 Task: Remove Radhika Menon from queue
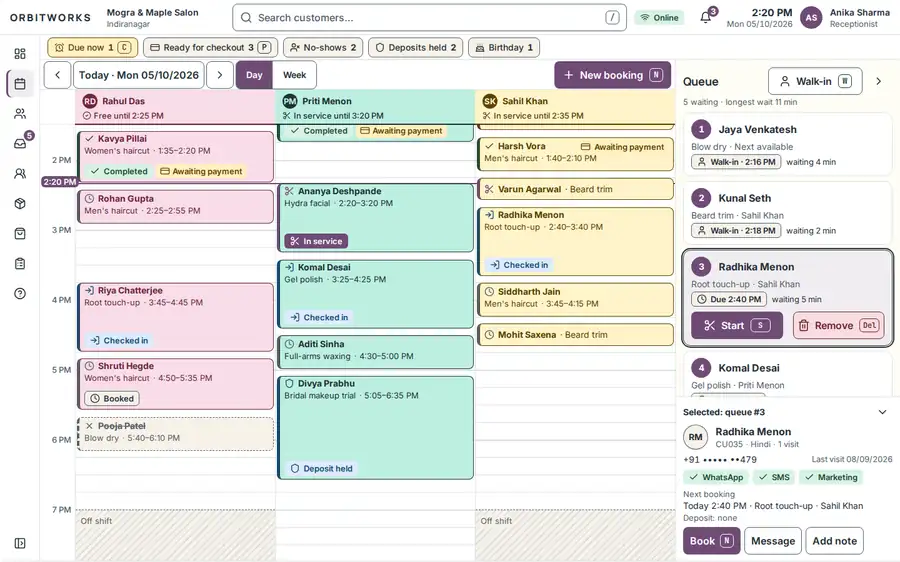(x=839, y=325)
